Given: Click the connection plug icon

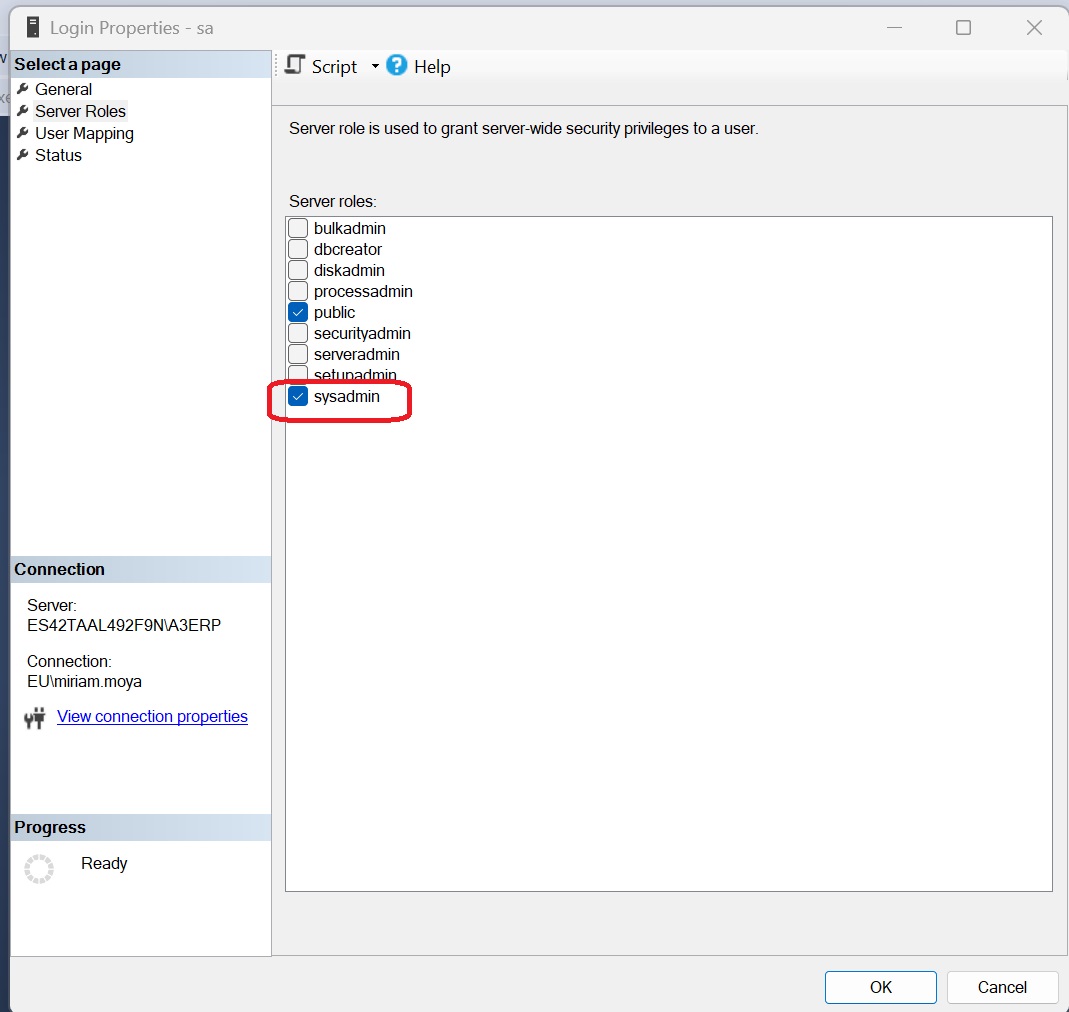Looking at the screenshot, I should (x=35, y=717).
